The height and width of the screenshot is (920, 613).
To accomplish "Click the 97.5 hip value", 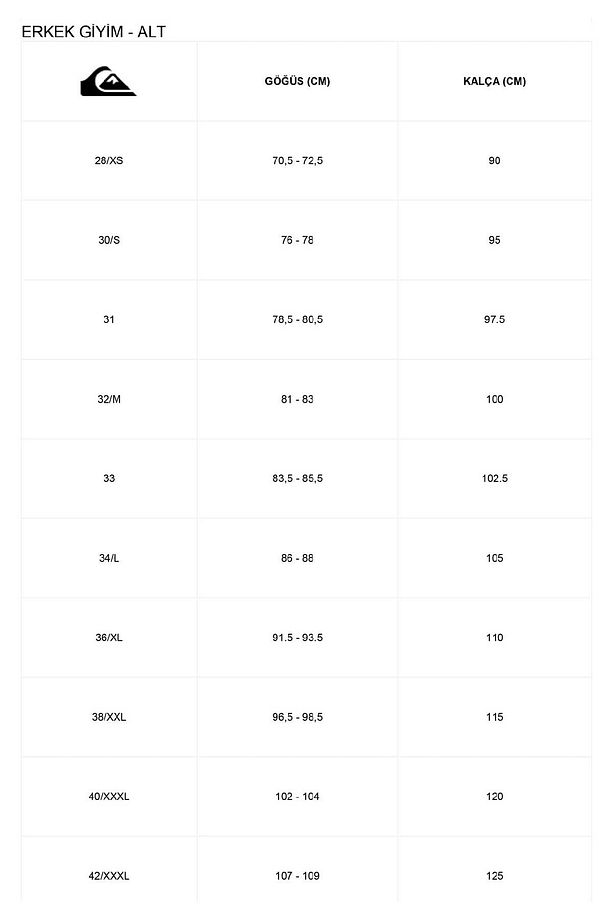I will click(x=495, y=320).
